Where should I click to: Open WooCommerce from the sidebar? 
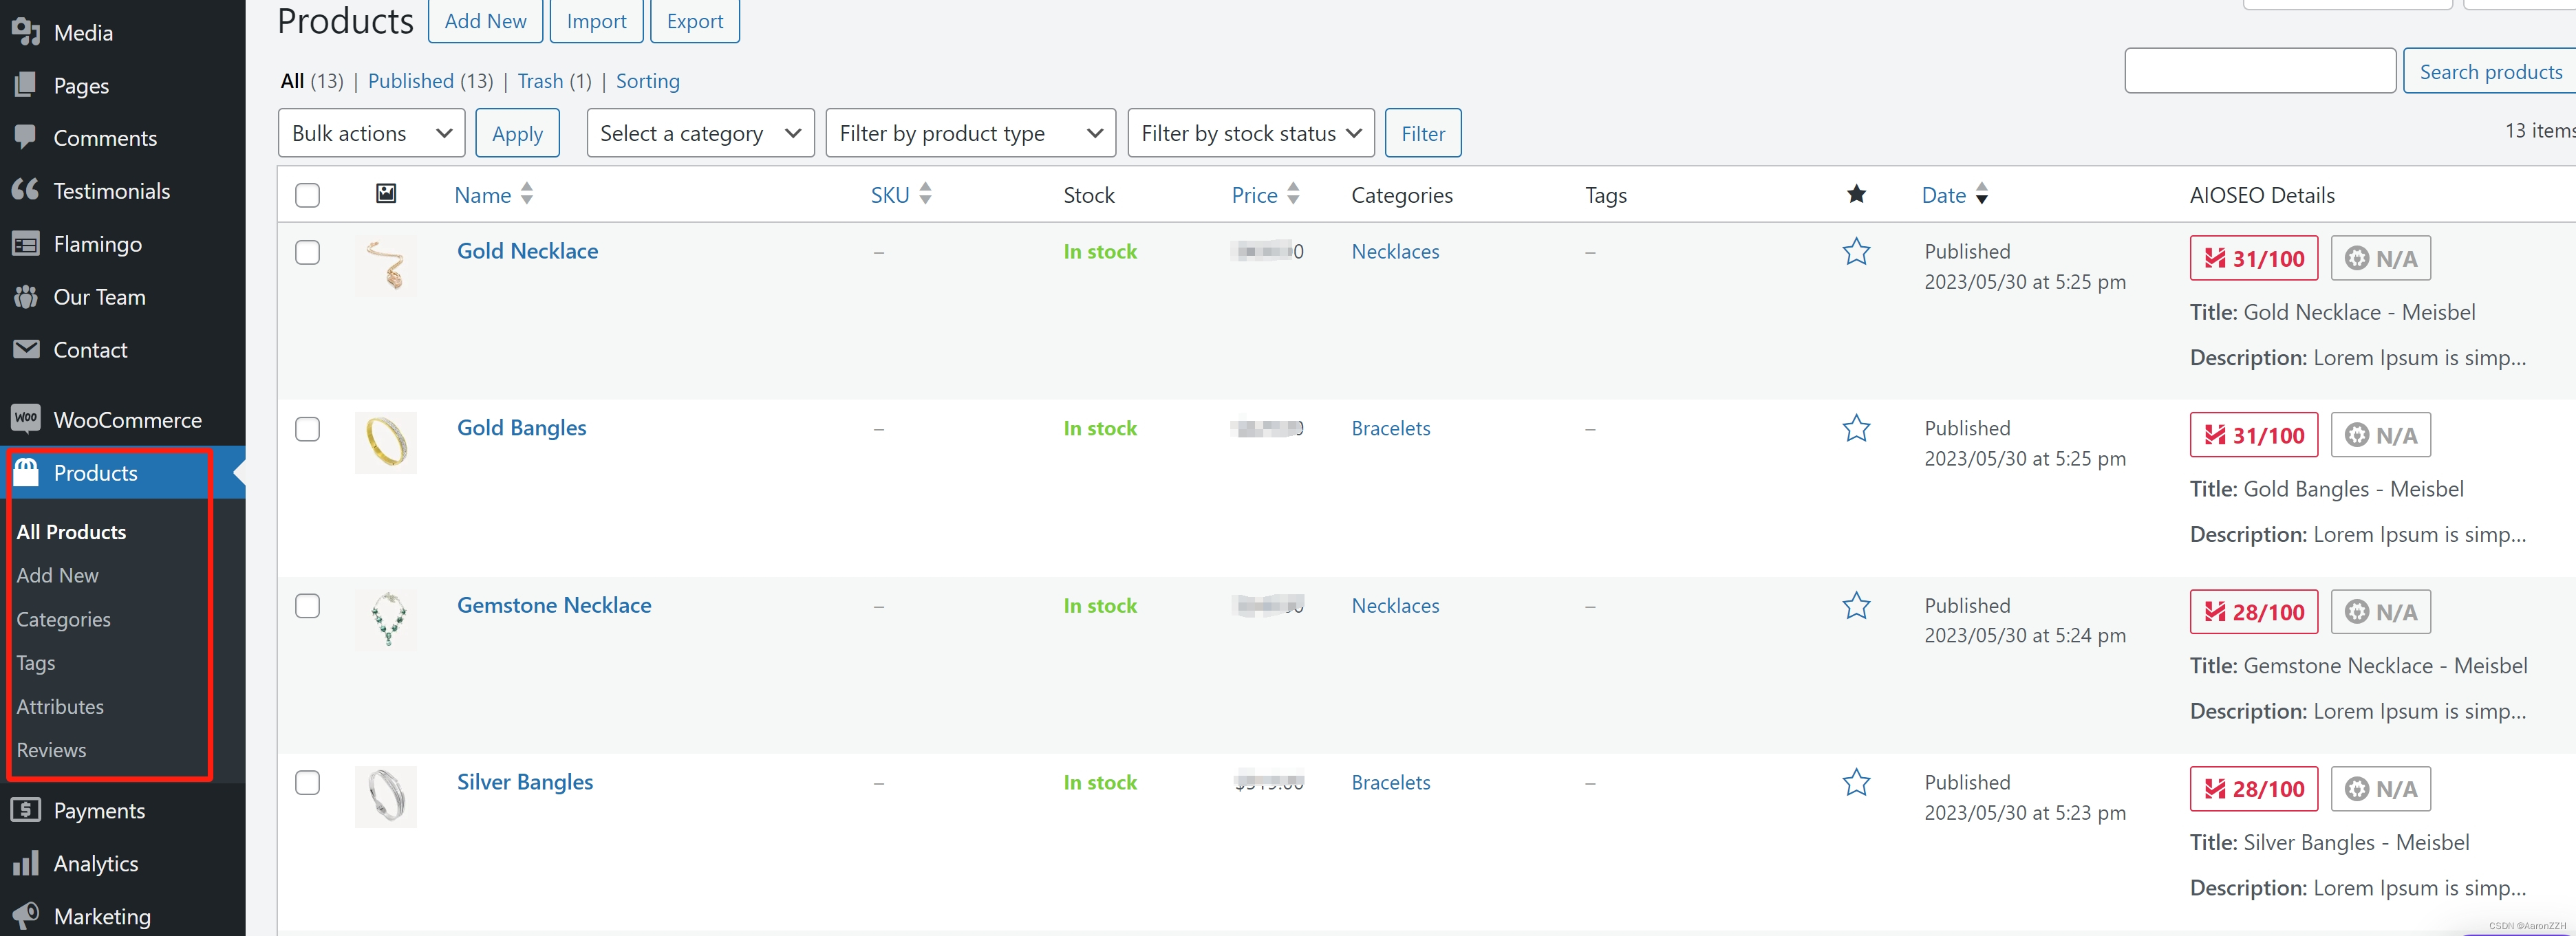(127, 420)
